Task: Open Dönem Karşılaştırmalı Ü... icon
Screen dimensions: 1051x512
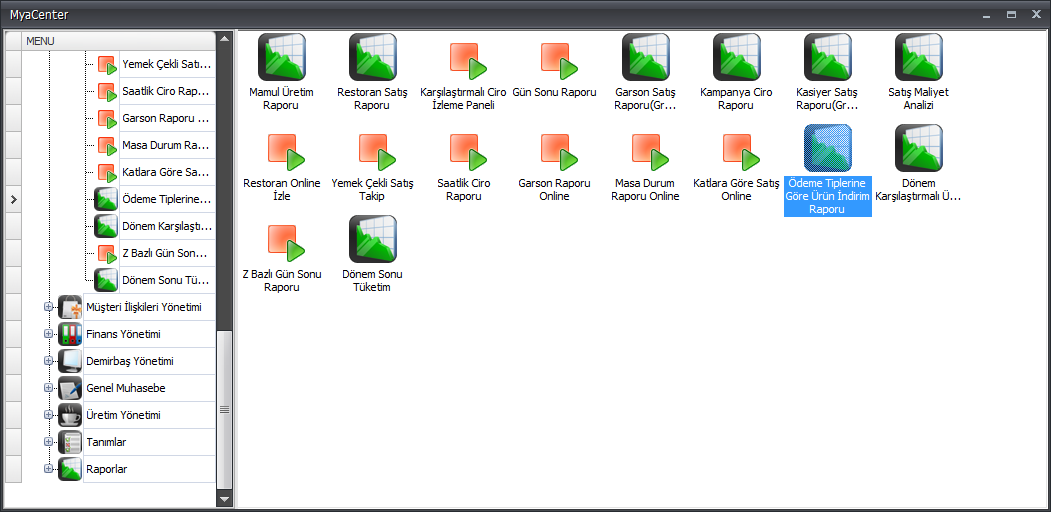Action: pyautogui.click(x=919, y=148)
